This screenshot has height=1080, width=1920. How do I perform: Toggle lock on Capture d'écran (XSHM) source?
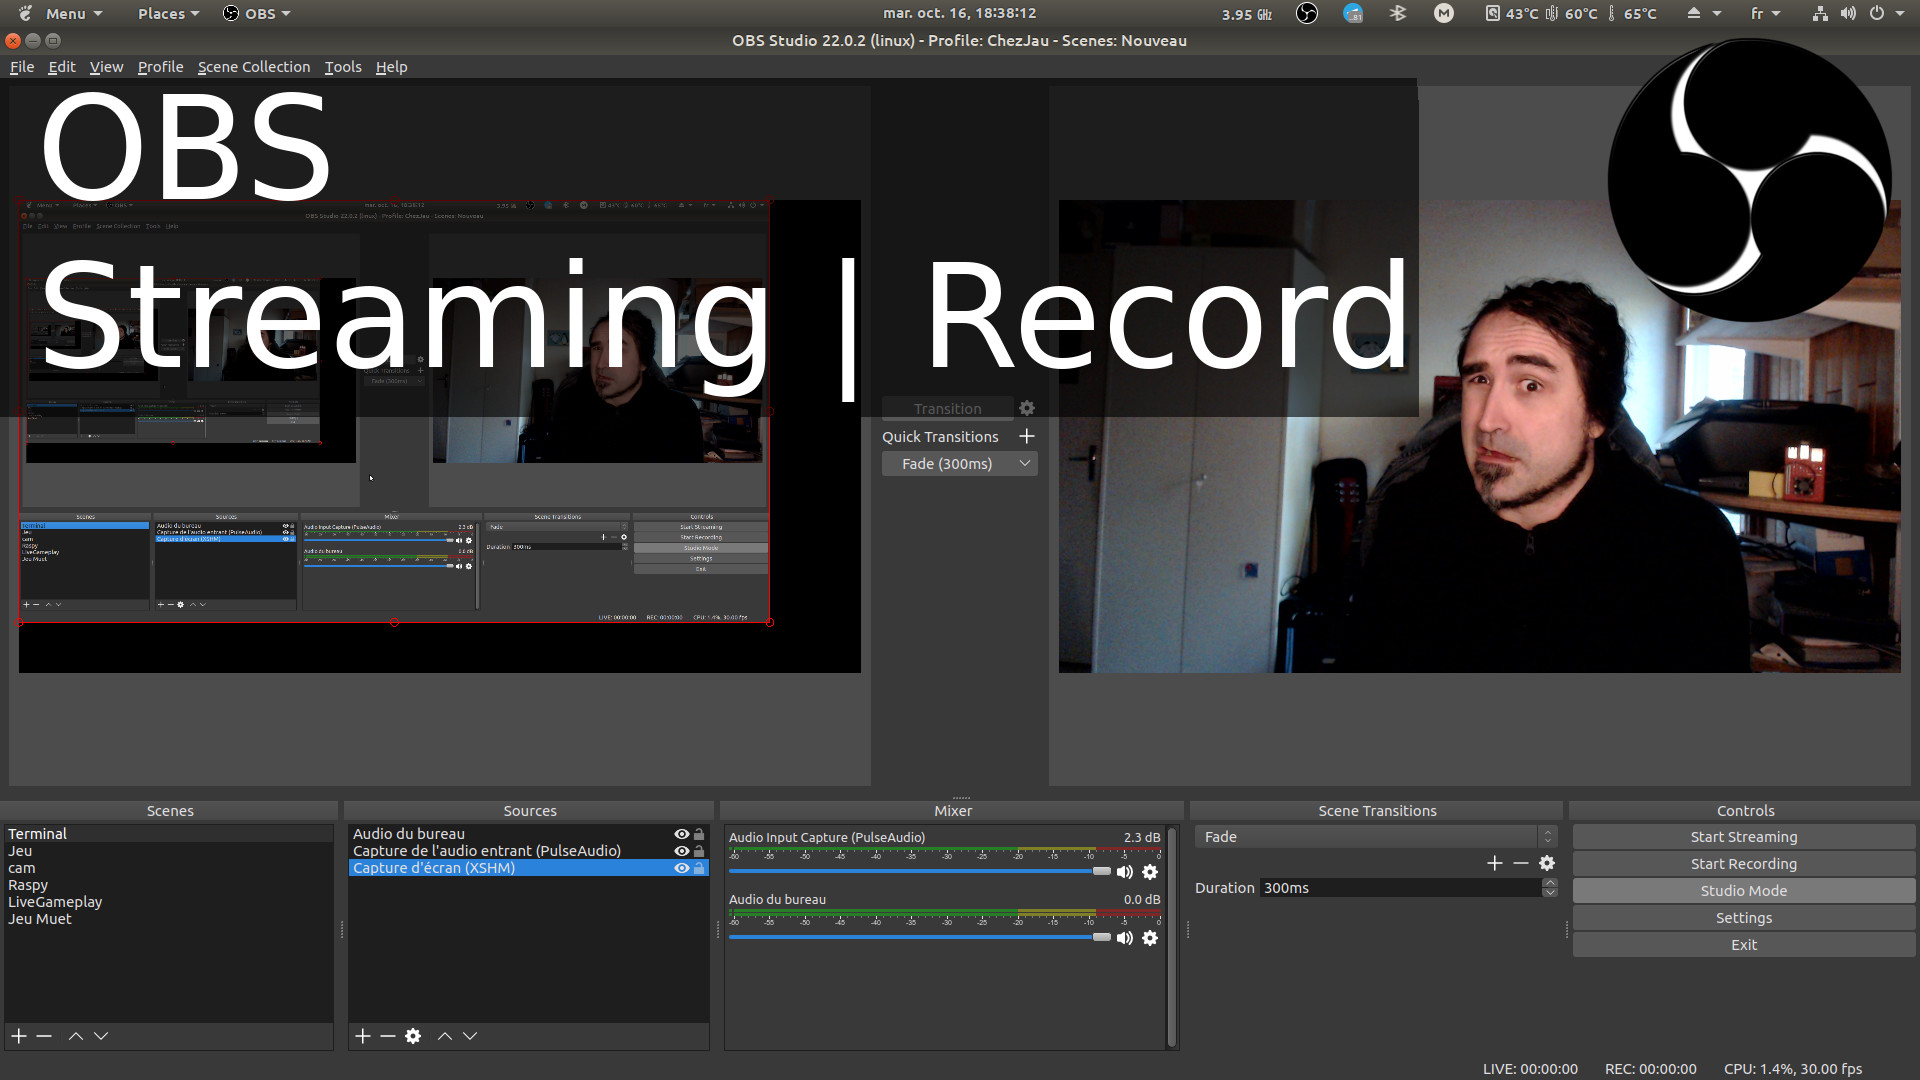(699, 868)
